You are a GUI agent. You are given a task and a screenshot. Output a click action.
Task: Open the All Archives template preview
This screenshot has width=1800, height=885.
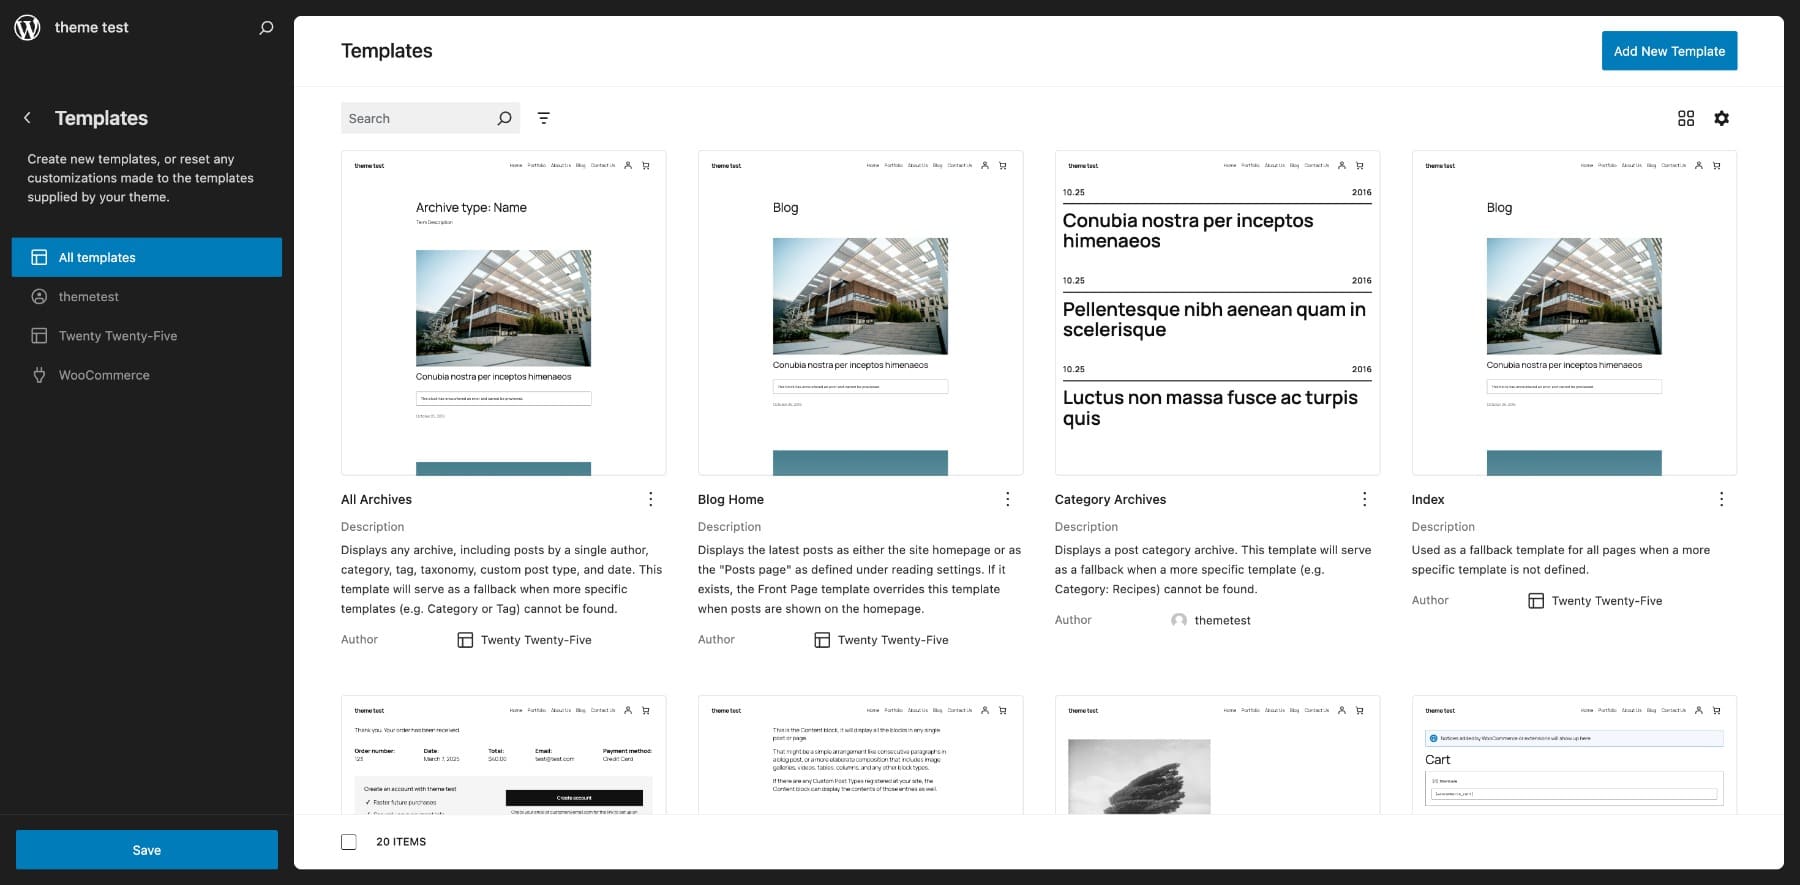503,313
